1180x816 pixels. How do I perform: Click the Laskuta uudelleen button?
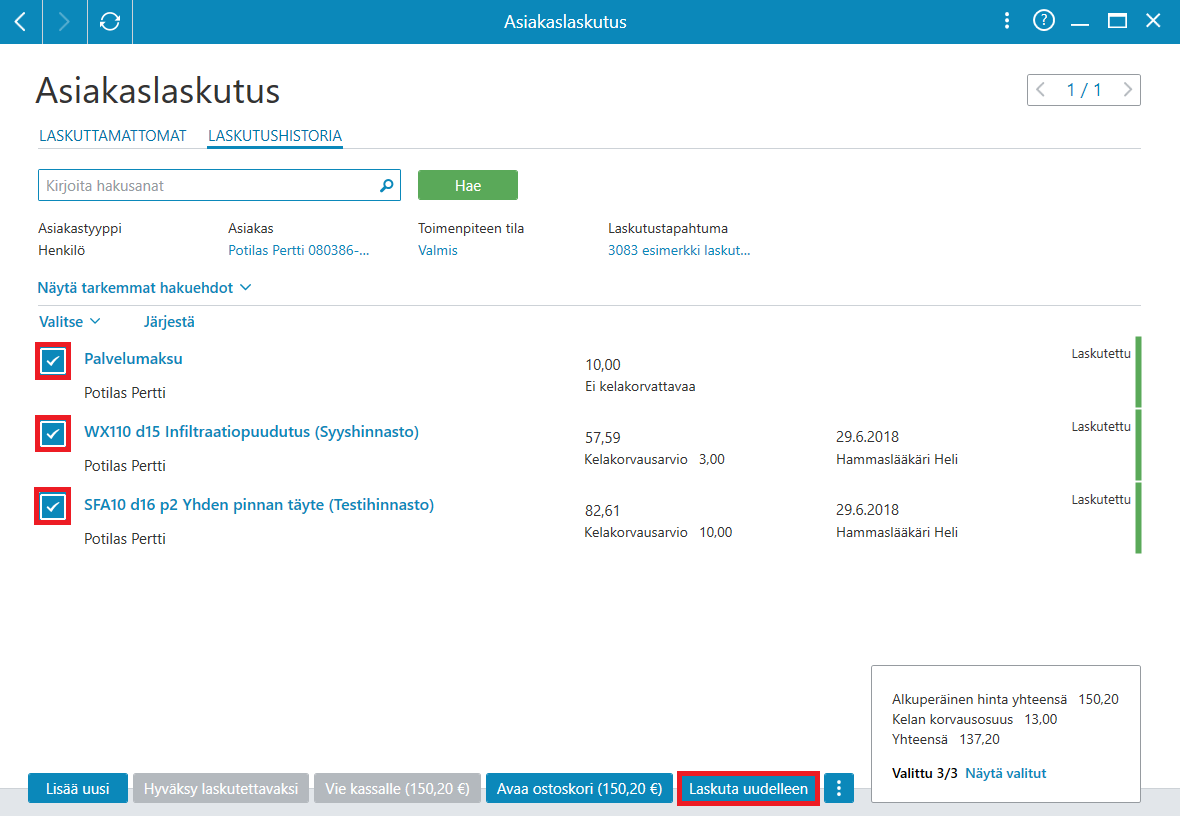[x=748, y=788]
